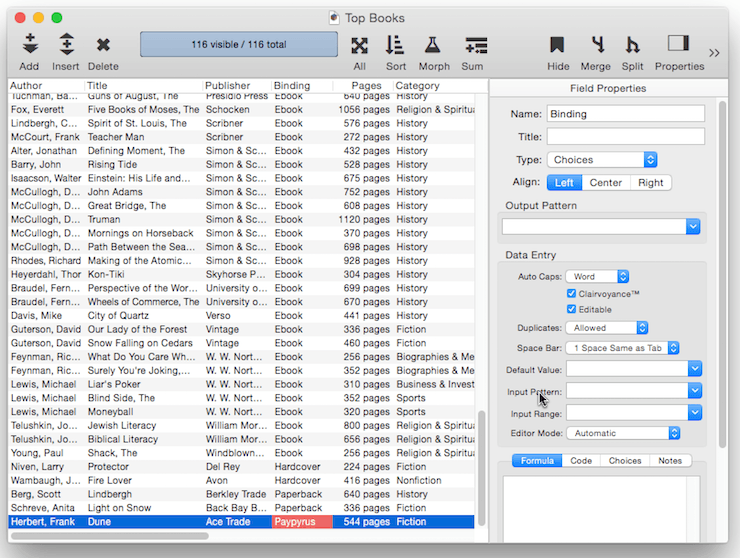Viewport: 740px width, 558px height.
Task: Toggle the Editable checkbox
Action: 572,309
